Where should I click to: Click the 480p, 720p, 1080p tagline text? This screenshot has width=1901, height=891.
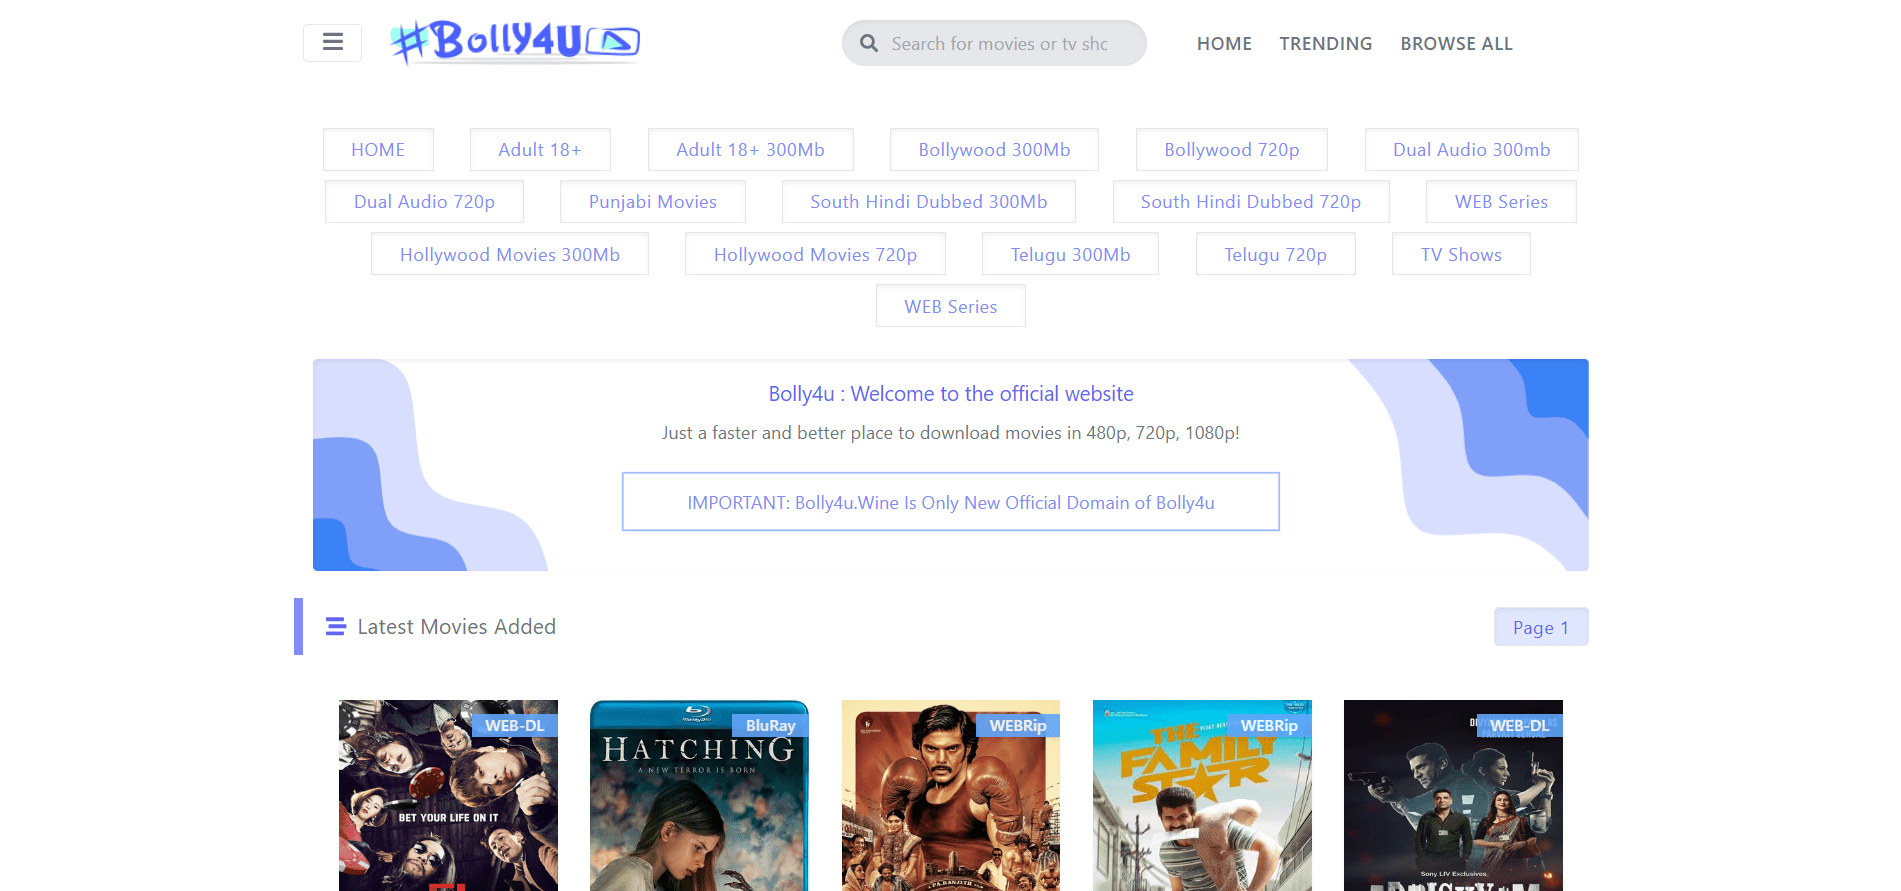point(950,433)
